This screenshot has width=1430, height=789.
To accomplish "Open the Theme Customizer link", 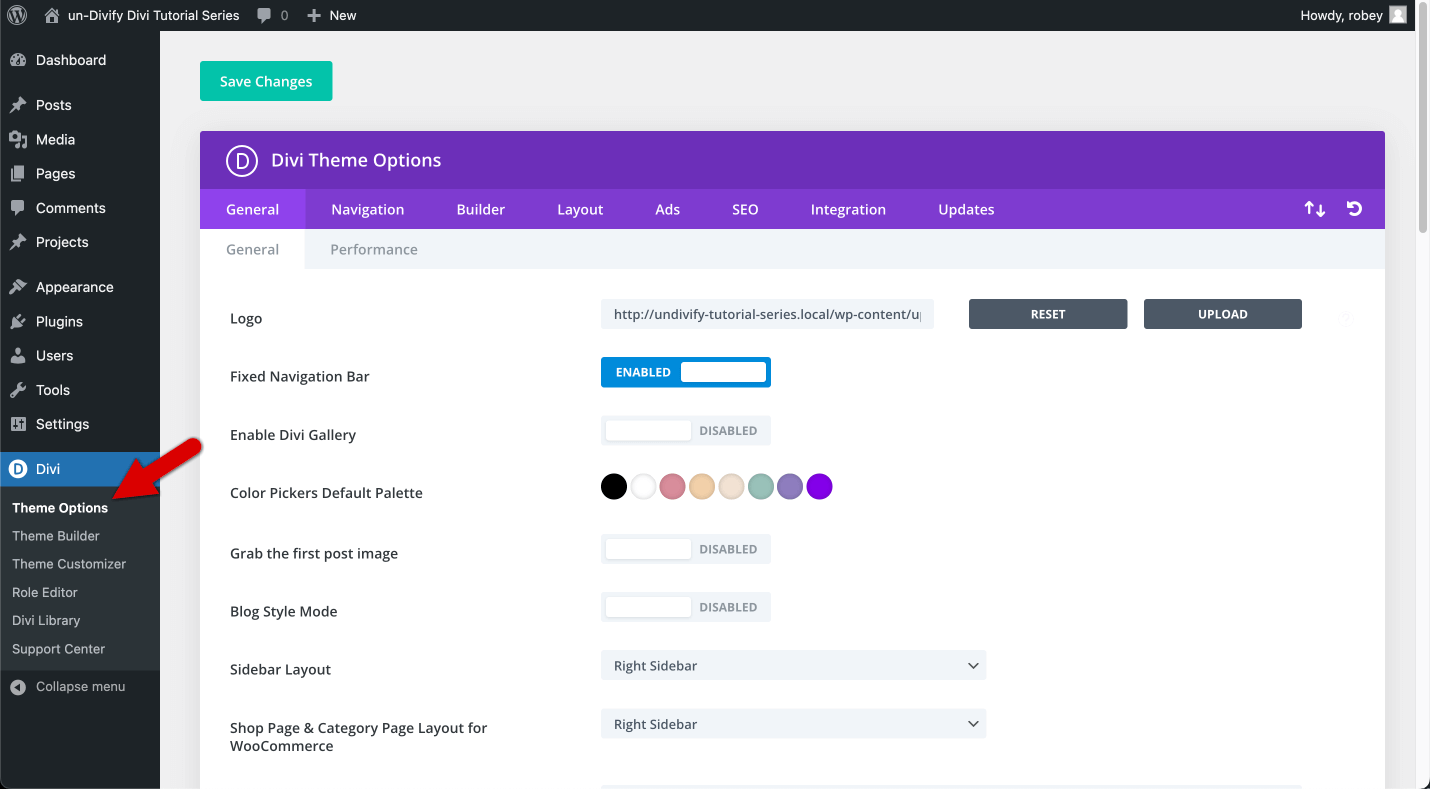I will click(x=69, y=564).
